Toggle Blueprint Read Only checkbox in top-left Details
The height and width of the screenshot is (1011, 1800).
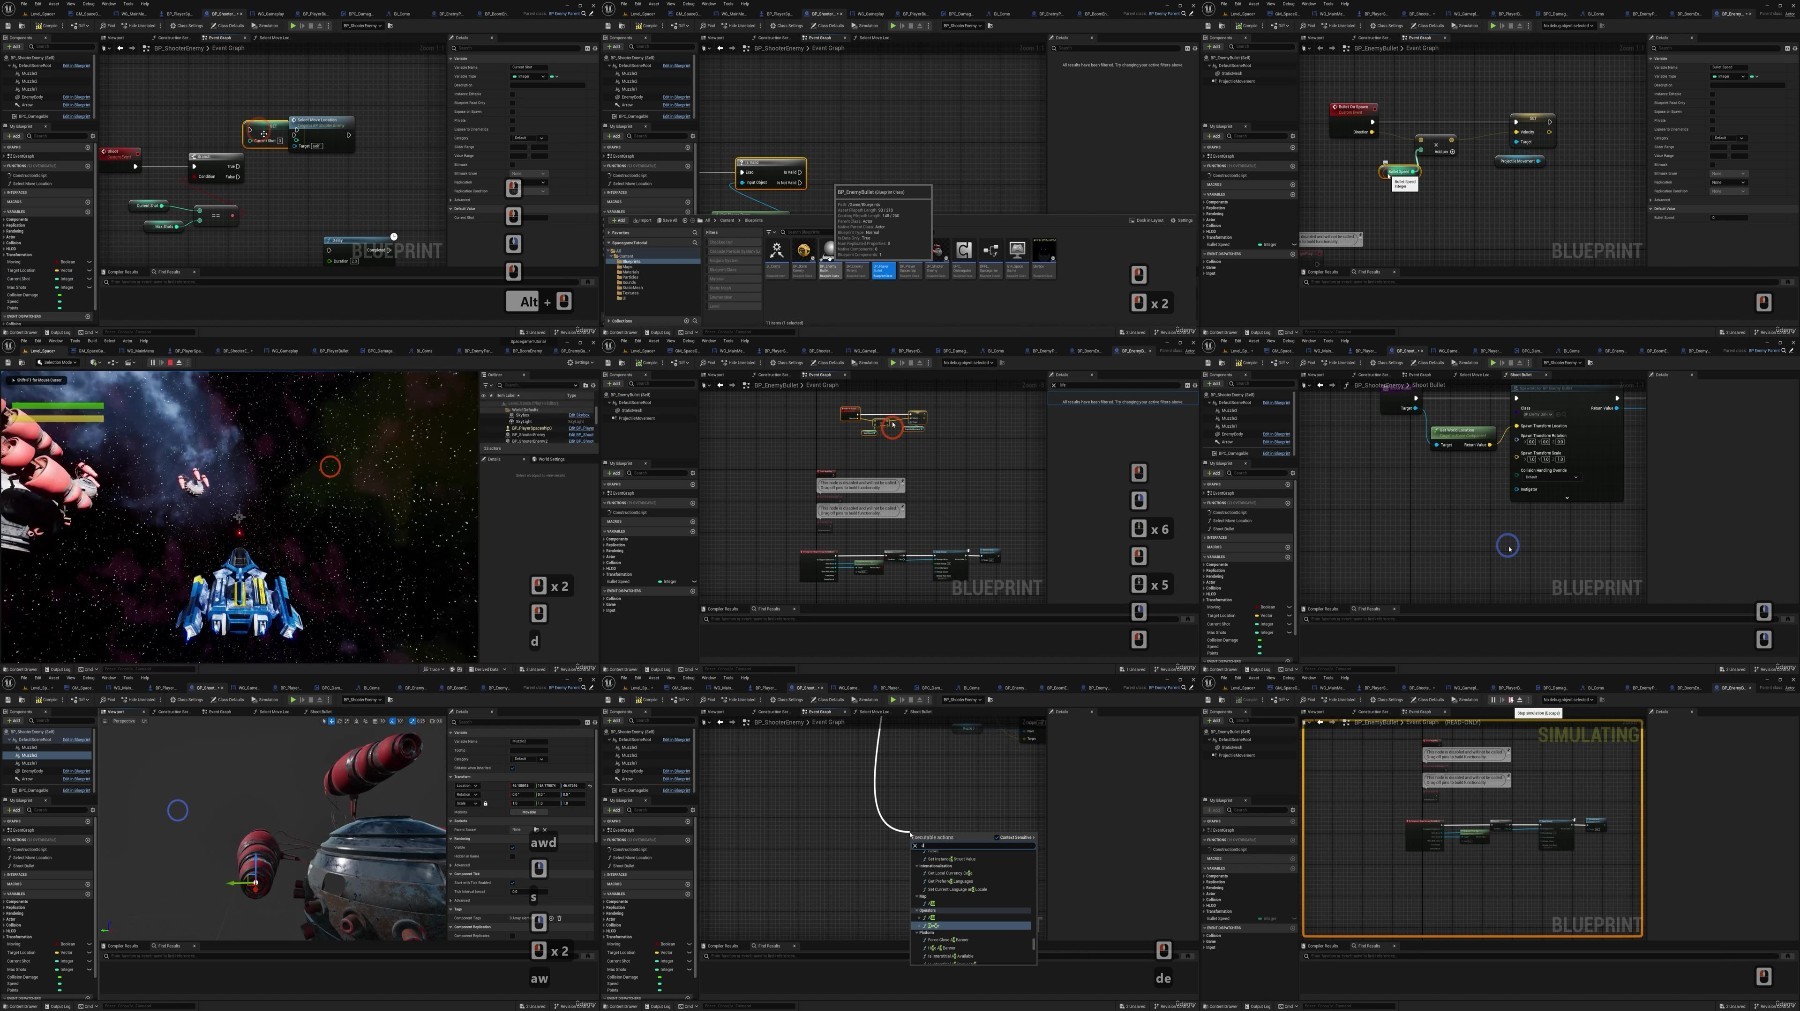(512, 103)
